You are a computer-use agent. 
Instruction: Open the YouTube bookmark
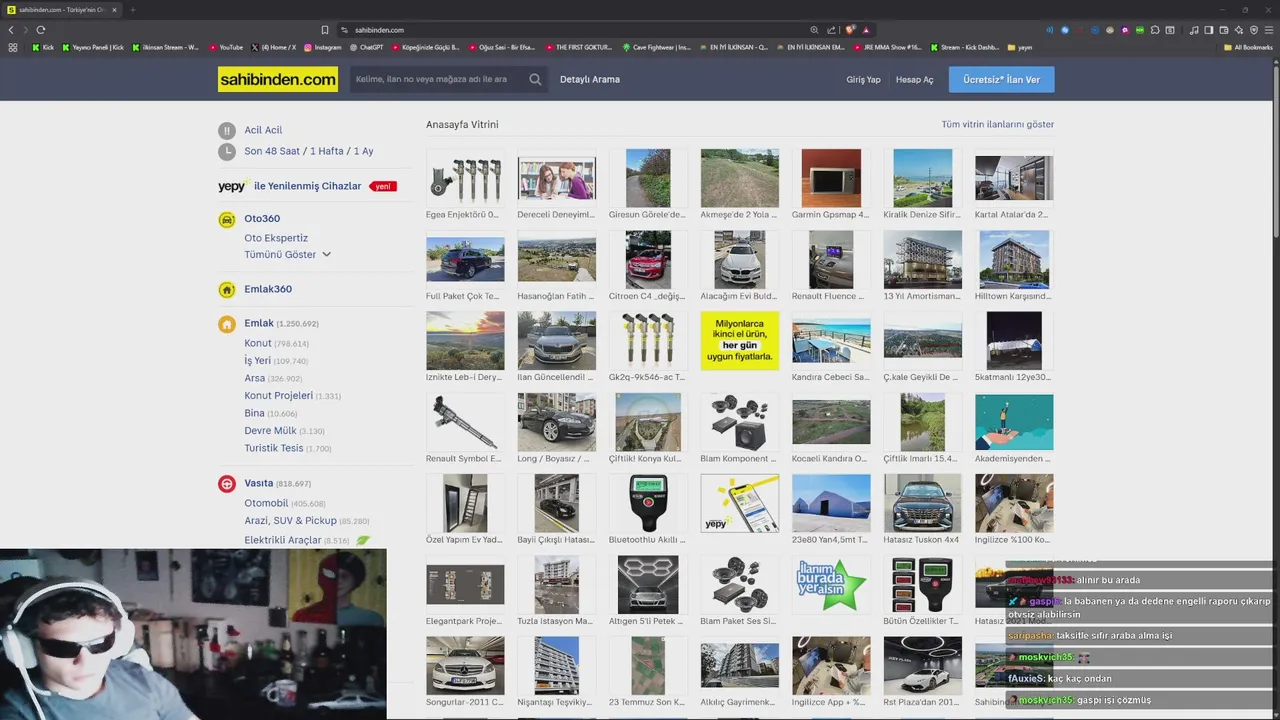click(225, 47)
